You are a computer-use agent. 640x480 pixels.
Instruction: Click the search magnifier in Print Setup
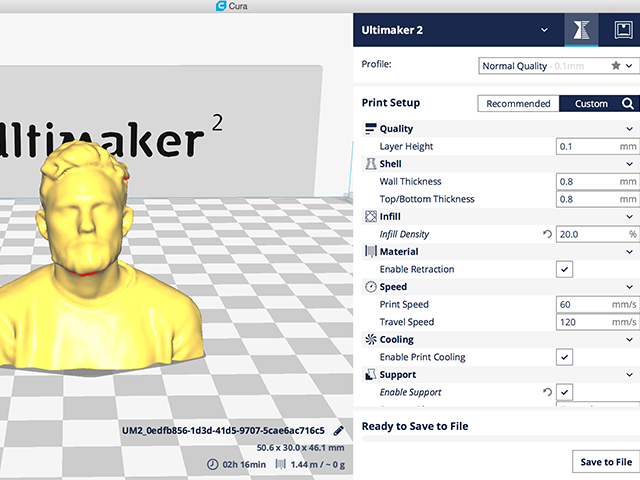(x=628, y=104)
